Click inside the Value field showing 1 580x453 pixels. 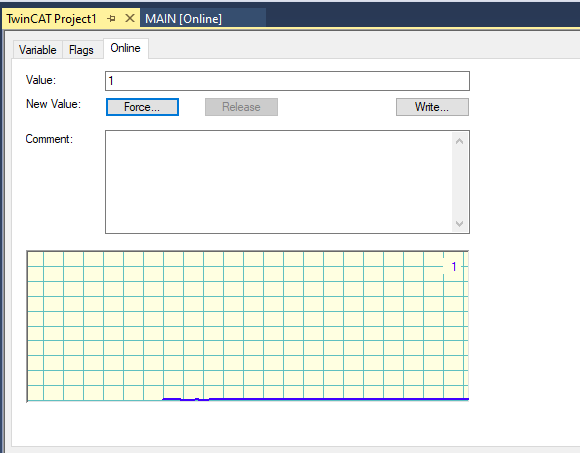pyautogui.click(x=287, y=81)
